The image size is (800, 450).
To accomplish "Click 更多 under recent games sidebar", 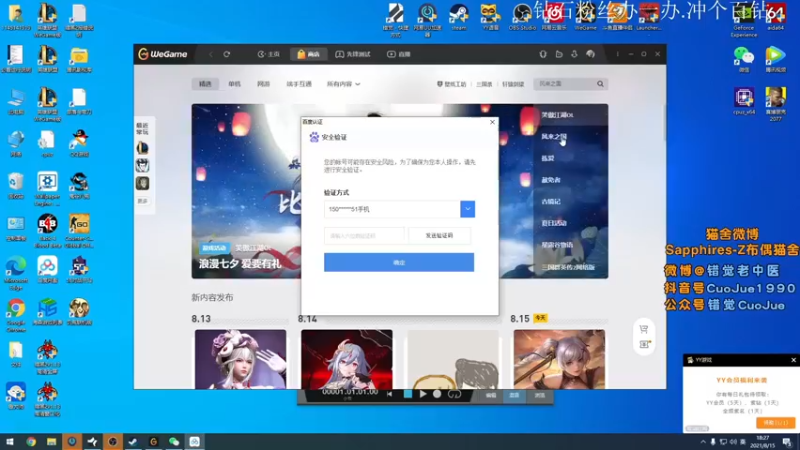I will (x=142, y=201).
